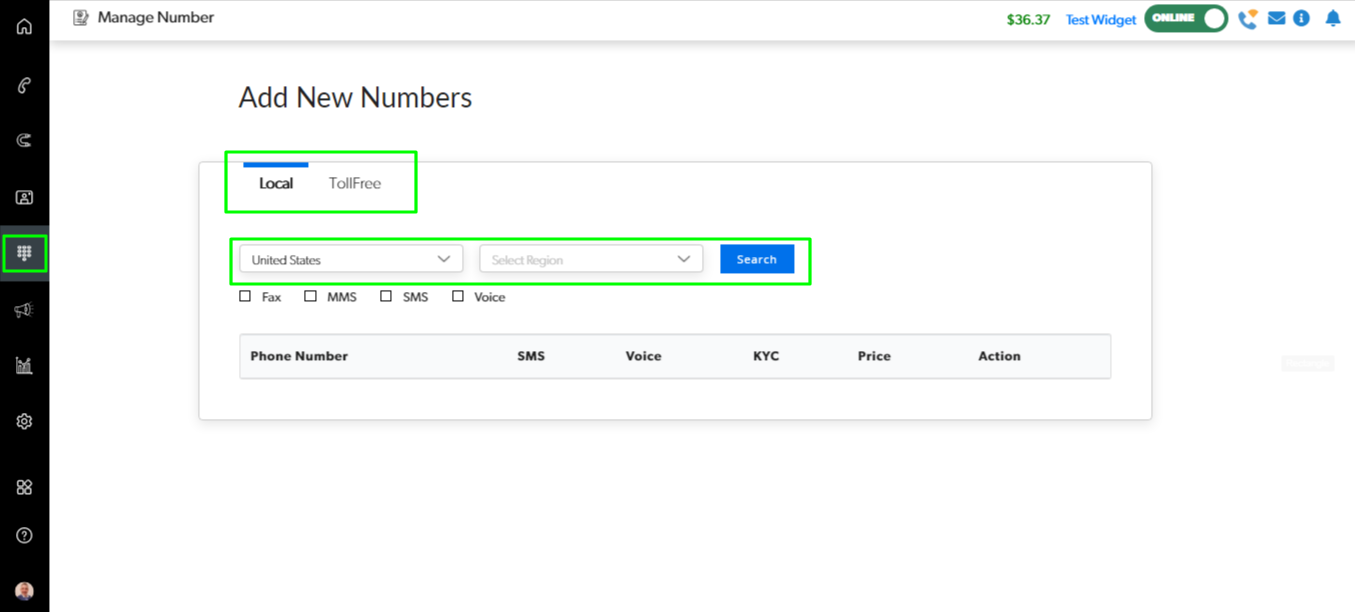Open the Select Region dropdown
This screenshot has width=1355, height=612.
(x=591, y=259)
